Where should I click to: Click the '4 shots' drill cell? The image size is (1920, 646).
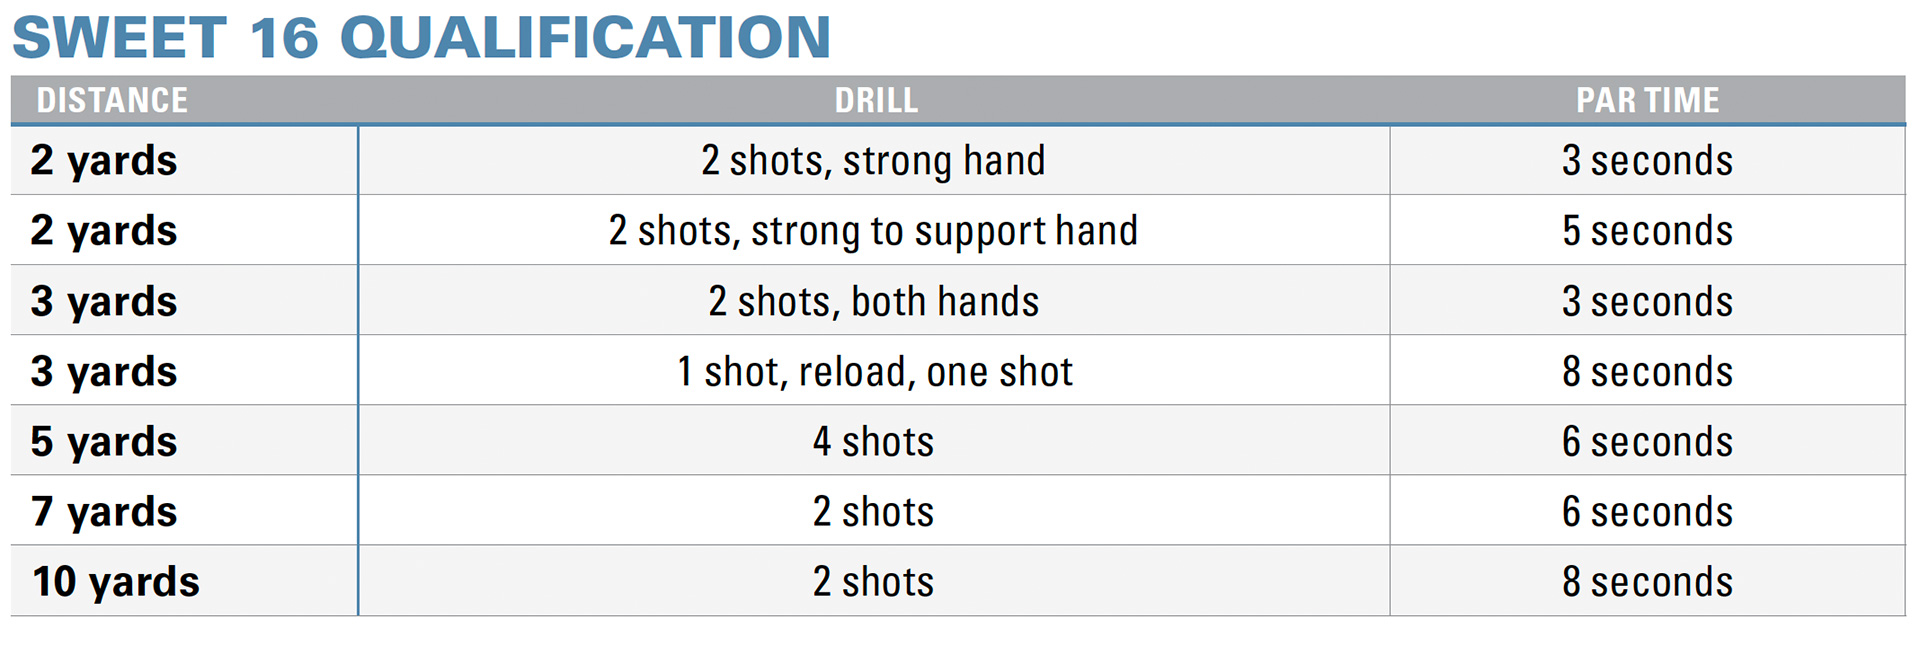[874, 441]
